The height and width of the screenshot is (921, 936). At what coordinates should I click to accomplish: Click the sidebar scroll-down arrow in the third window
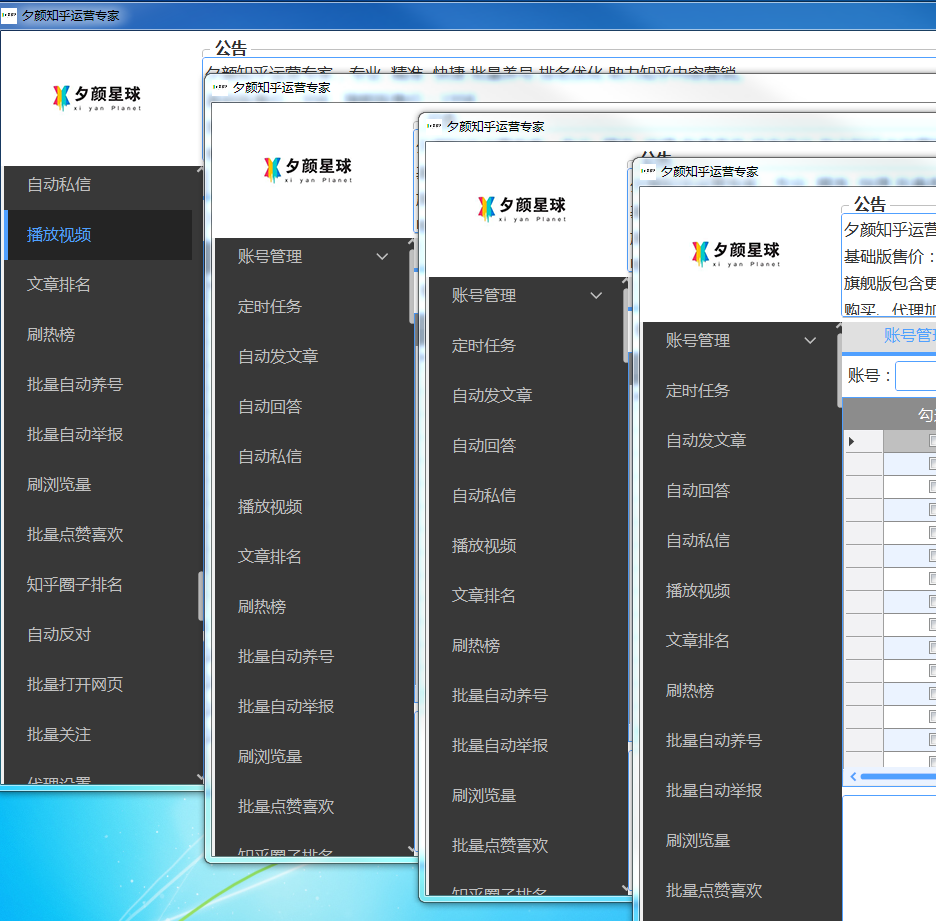pyautogui.click(x=624, y=888)
